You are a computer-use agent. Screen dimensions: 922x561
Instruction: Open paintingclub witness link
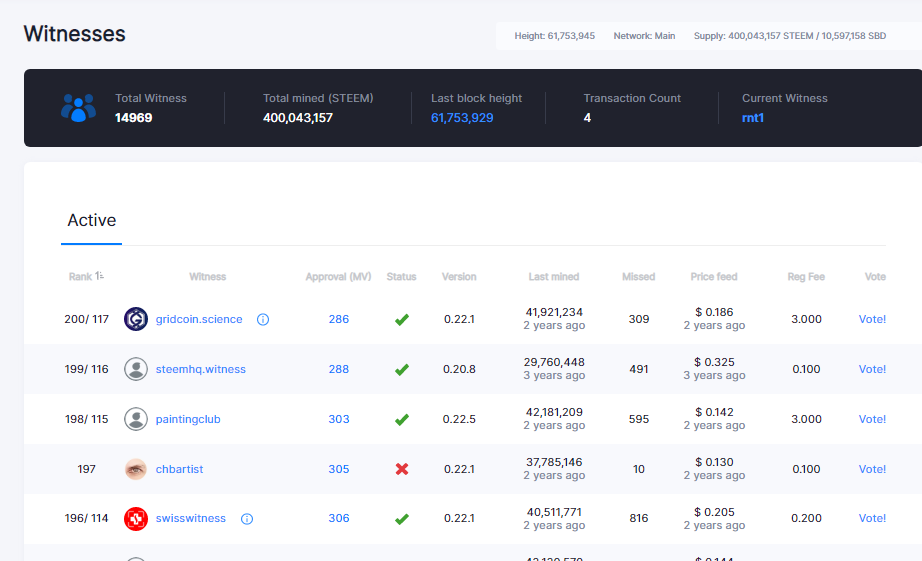(x=188, y=419)
